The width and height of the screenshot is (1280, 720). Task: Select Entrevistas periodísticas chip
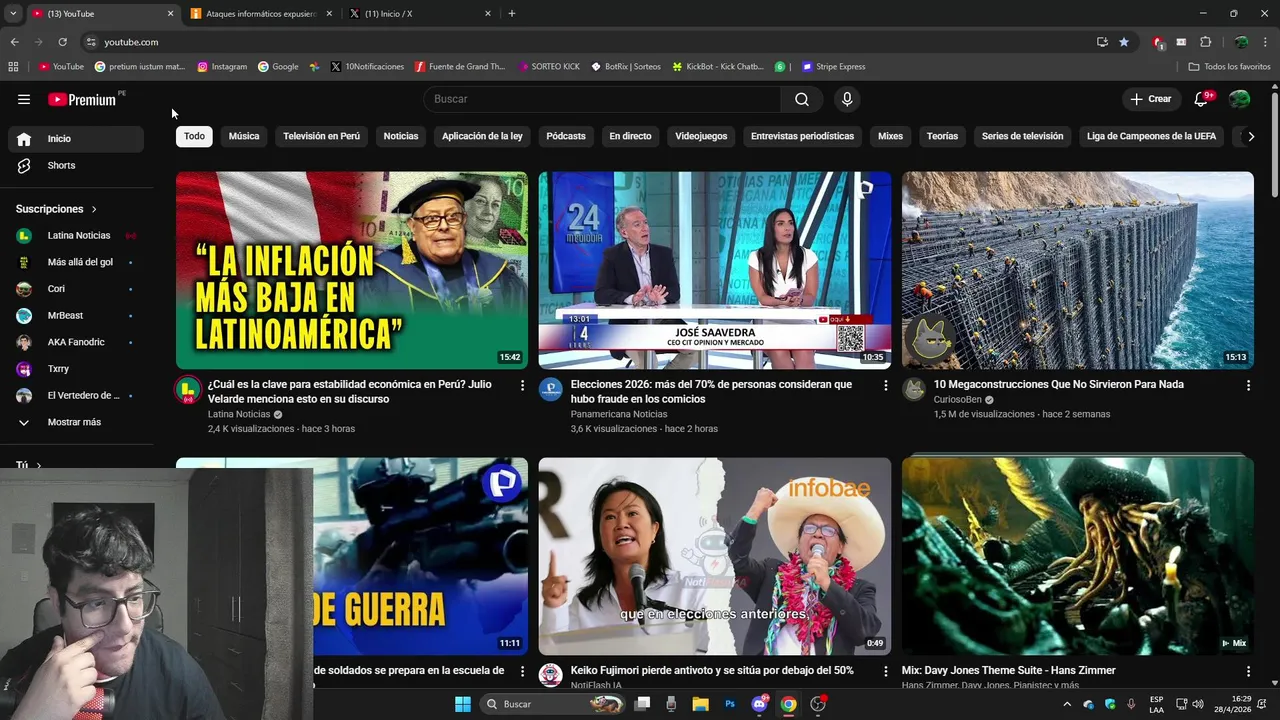pyautogui.click(x=802, y=136)
